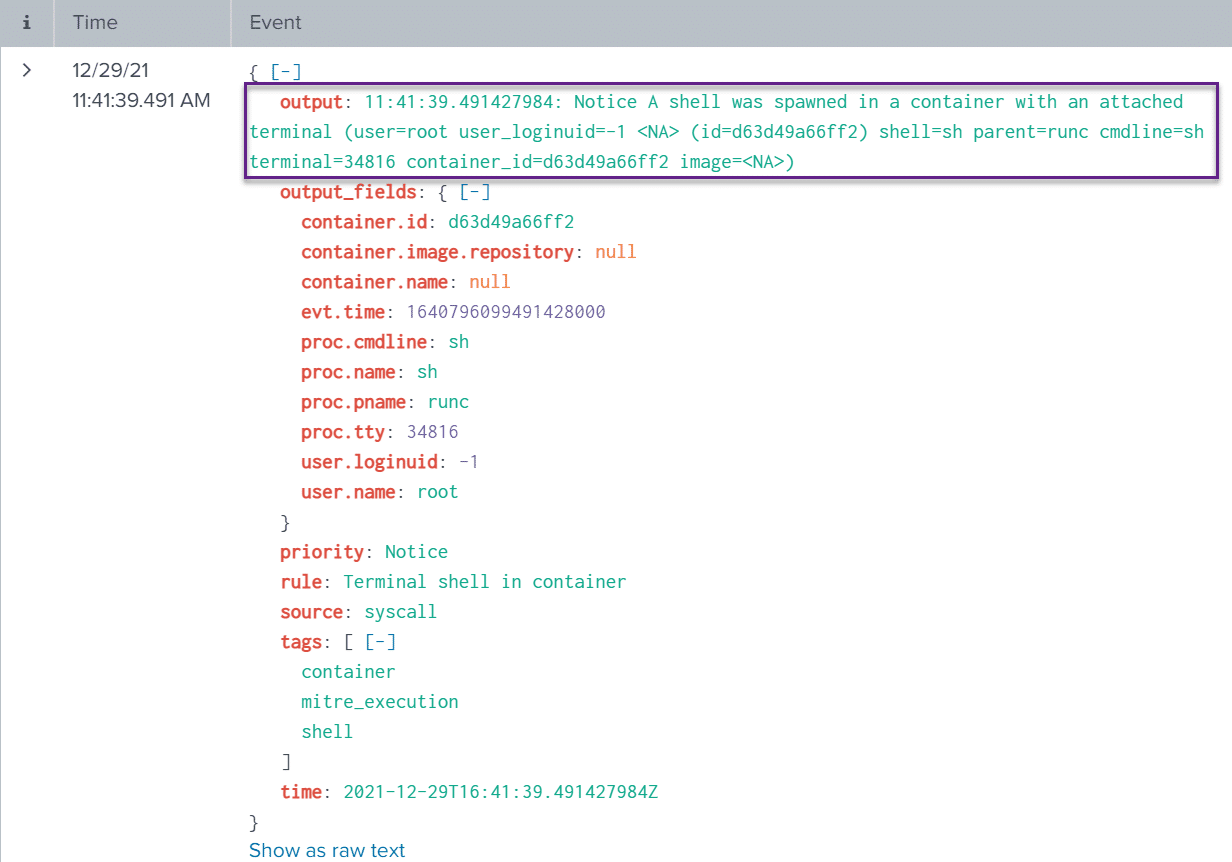The image size is (1232, 862).
Task: Select the mitre_execution tag
Action: pyautogui.click(x=379, y=701)
